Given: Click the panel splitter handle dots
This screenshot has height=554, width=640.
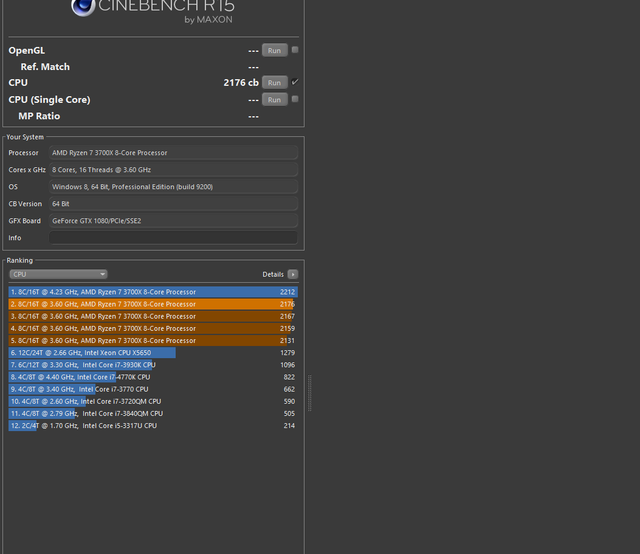Looking at the screenshot, I should [310, 393].
